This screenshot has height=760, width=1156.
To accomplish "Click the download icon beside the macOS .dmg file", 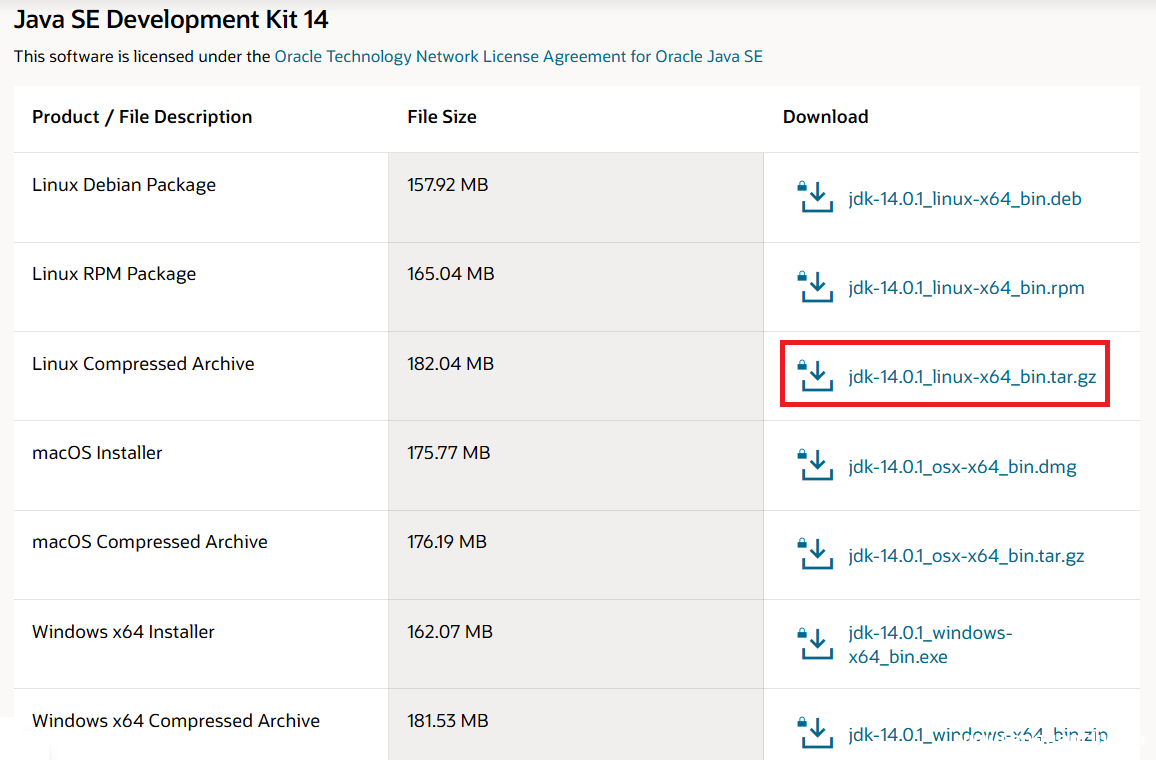I will [x=816, y=466].
